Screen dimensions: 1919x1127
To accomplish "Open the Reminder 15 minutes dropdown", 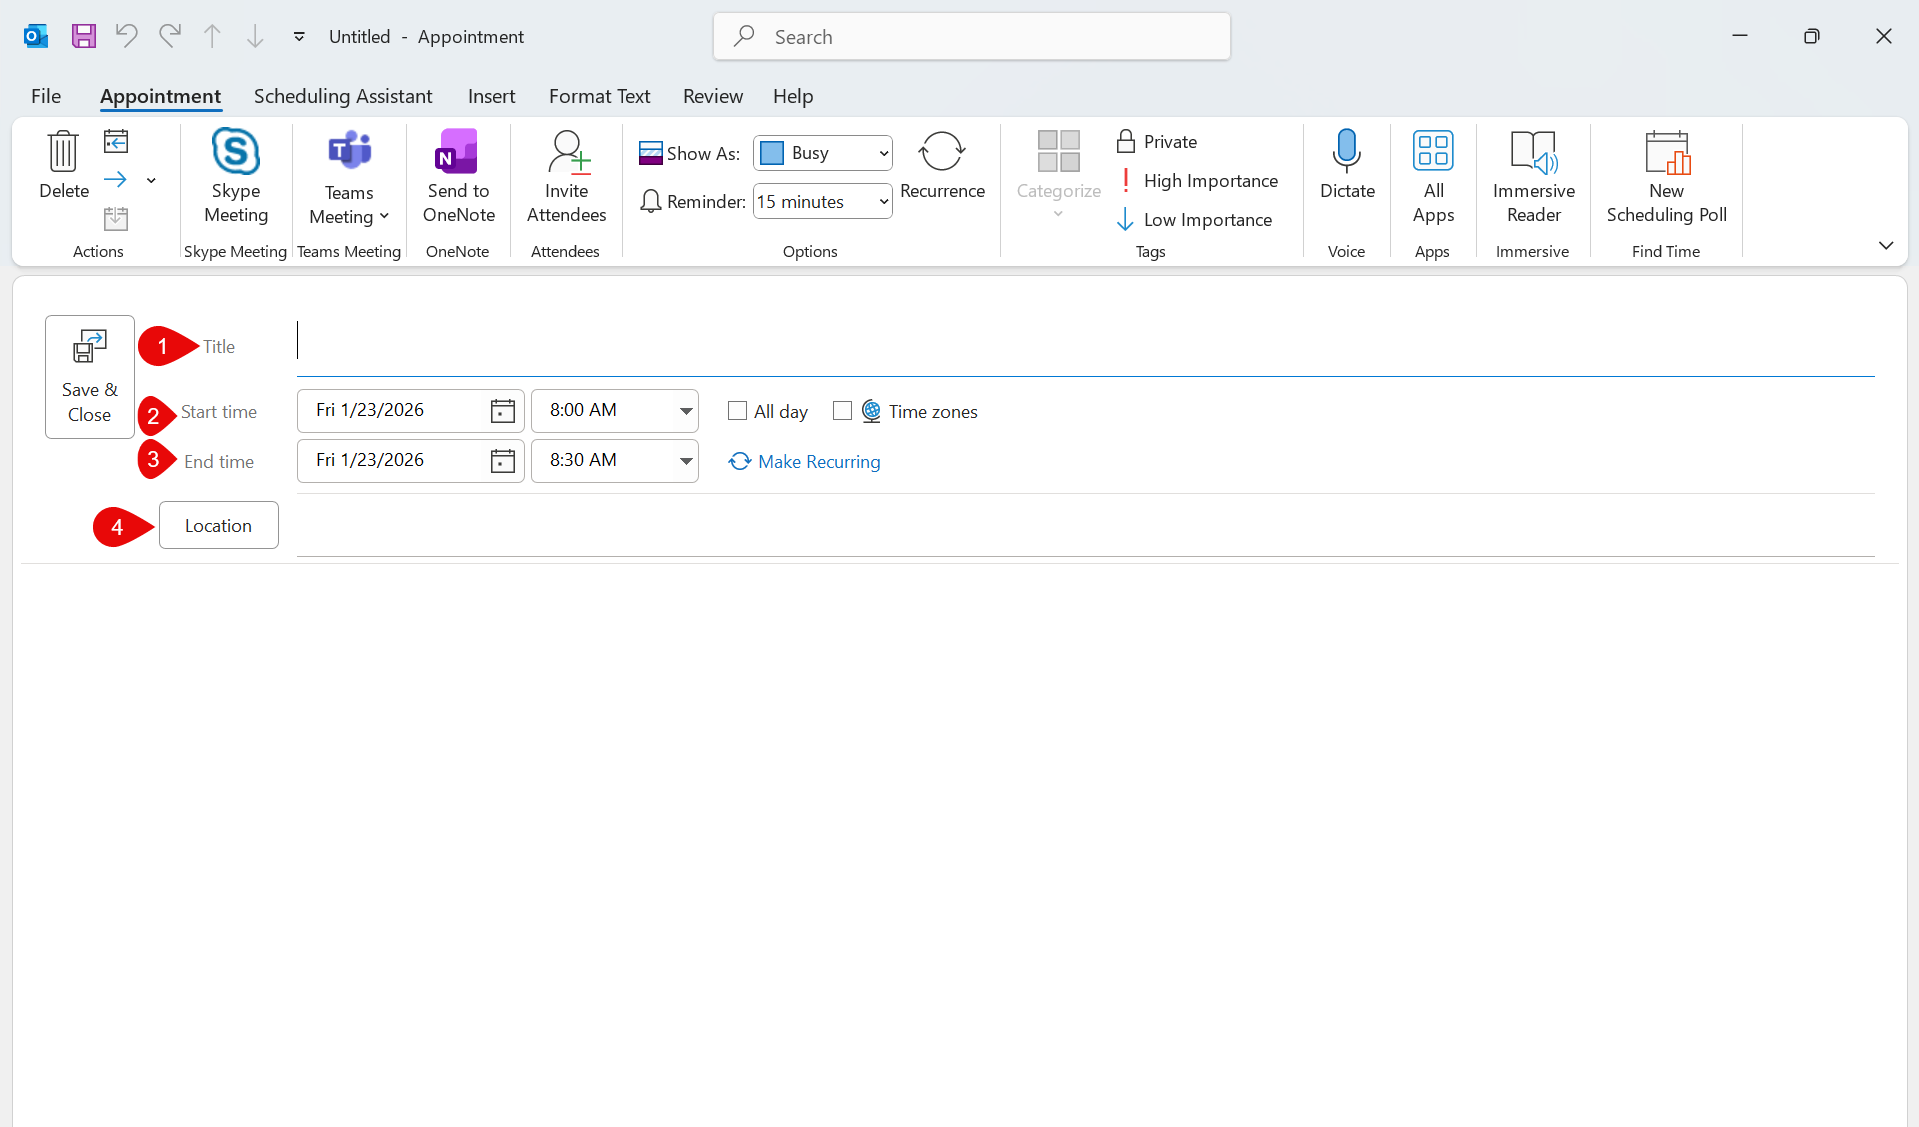I will click(883, 202).
